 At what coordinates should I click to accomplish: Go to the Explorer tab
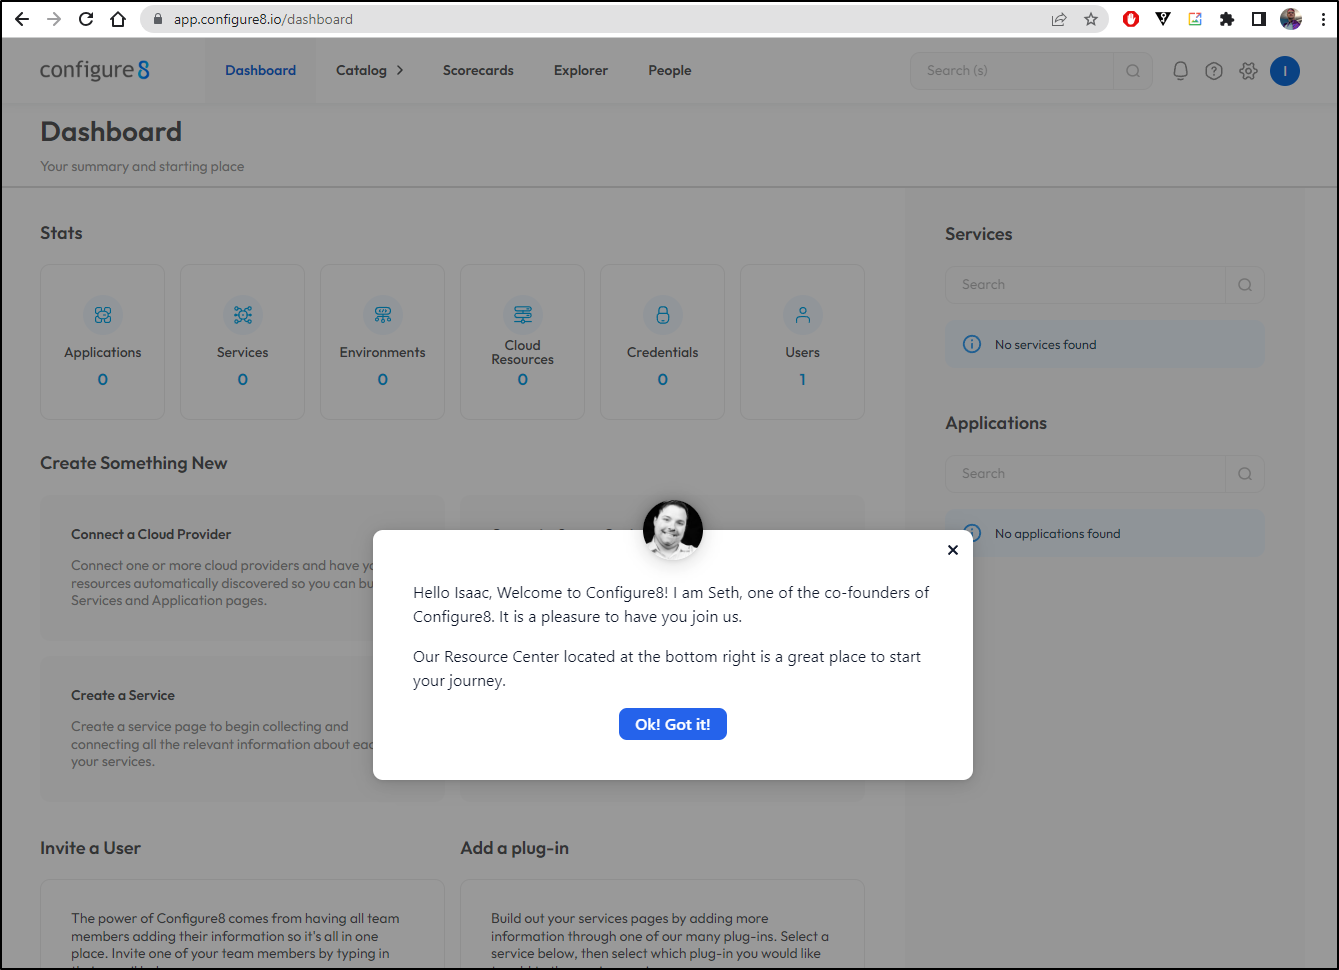pos(581,71)
